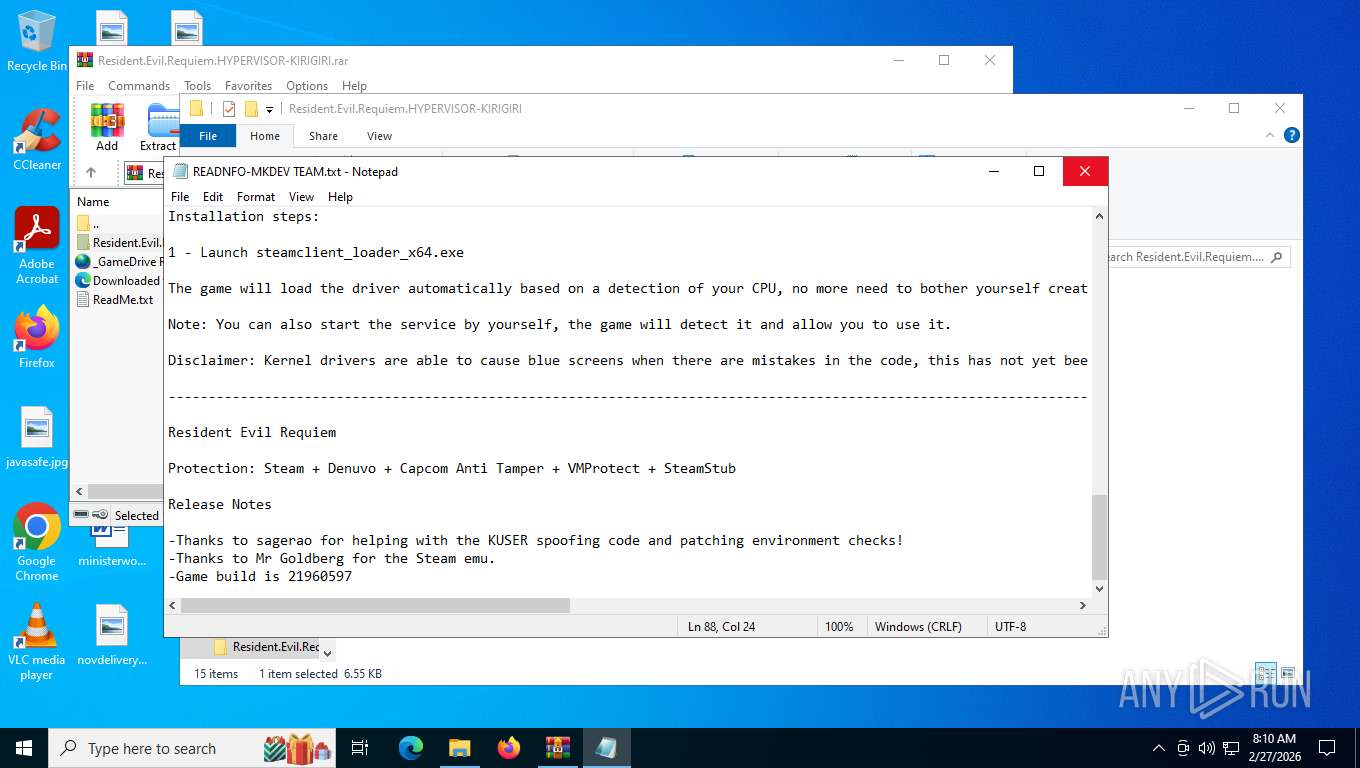This screenshot has height=768, width=1360.
Task: Select the Downloaded file in WinRAR list
Action: (118, 280)
